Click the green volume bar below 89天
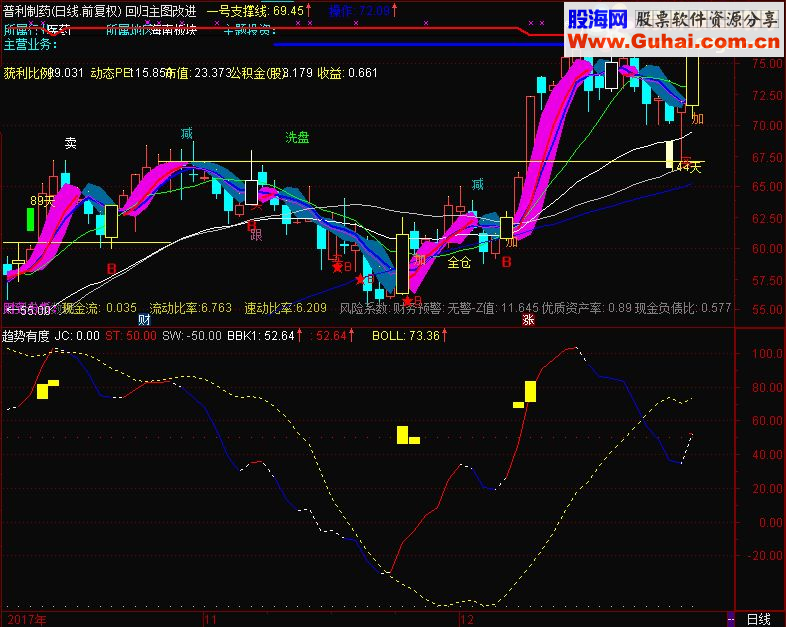 (x=30, y=220)
